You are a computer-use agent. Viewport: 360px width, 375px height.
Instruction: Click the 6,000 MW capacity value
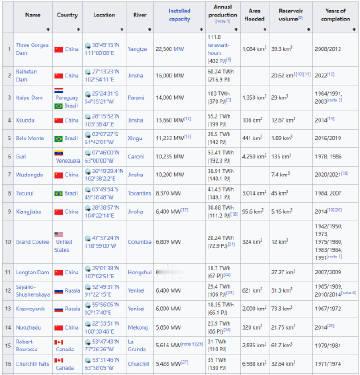pos(169,309)
